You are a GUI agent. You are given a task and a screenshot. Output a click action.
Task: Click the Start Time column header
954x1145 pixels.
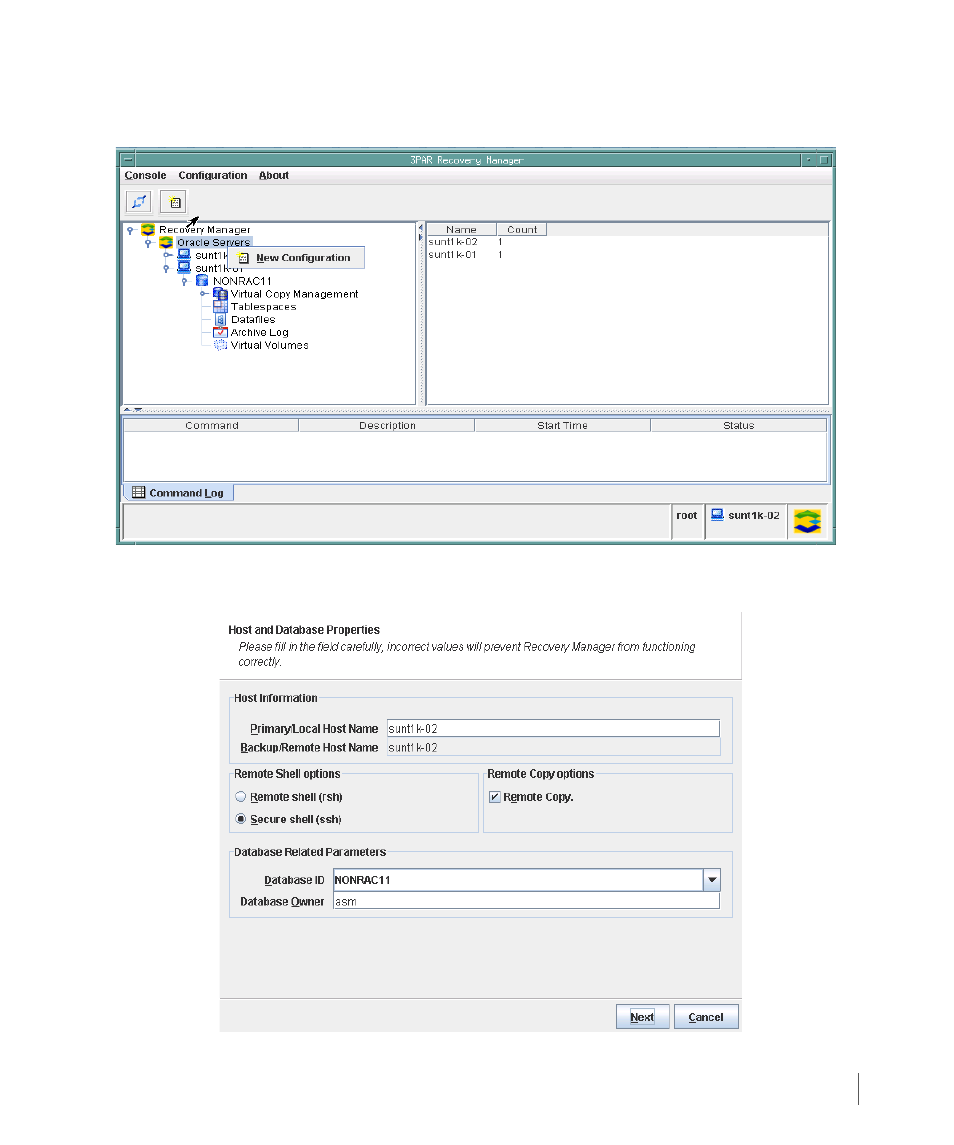[562, 426]
